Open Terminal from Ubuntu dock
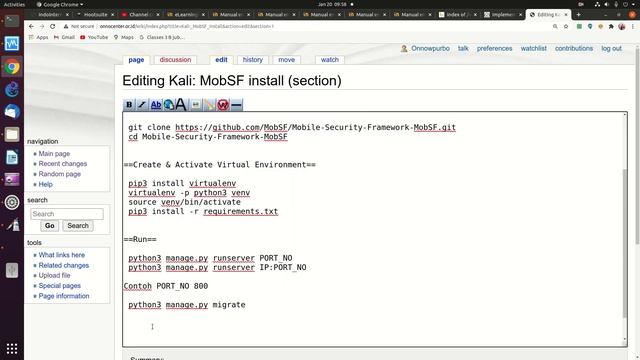The height and width of the screenshot is (360, 640). coord(12,20)
